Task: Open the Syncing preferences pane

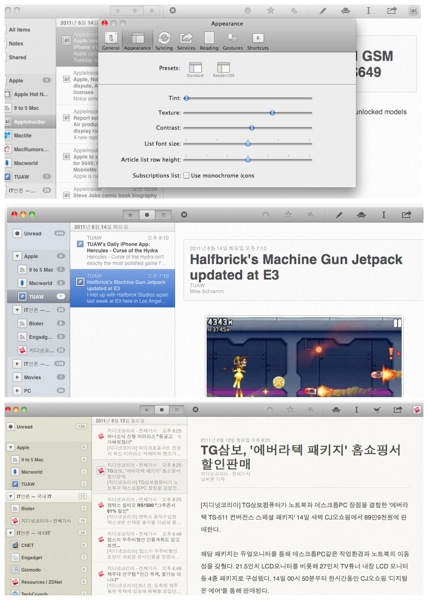Action: tap(164, 41)
